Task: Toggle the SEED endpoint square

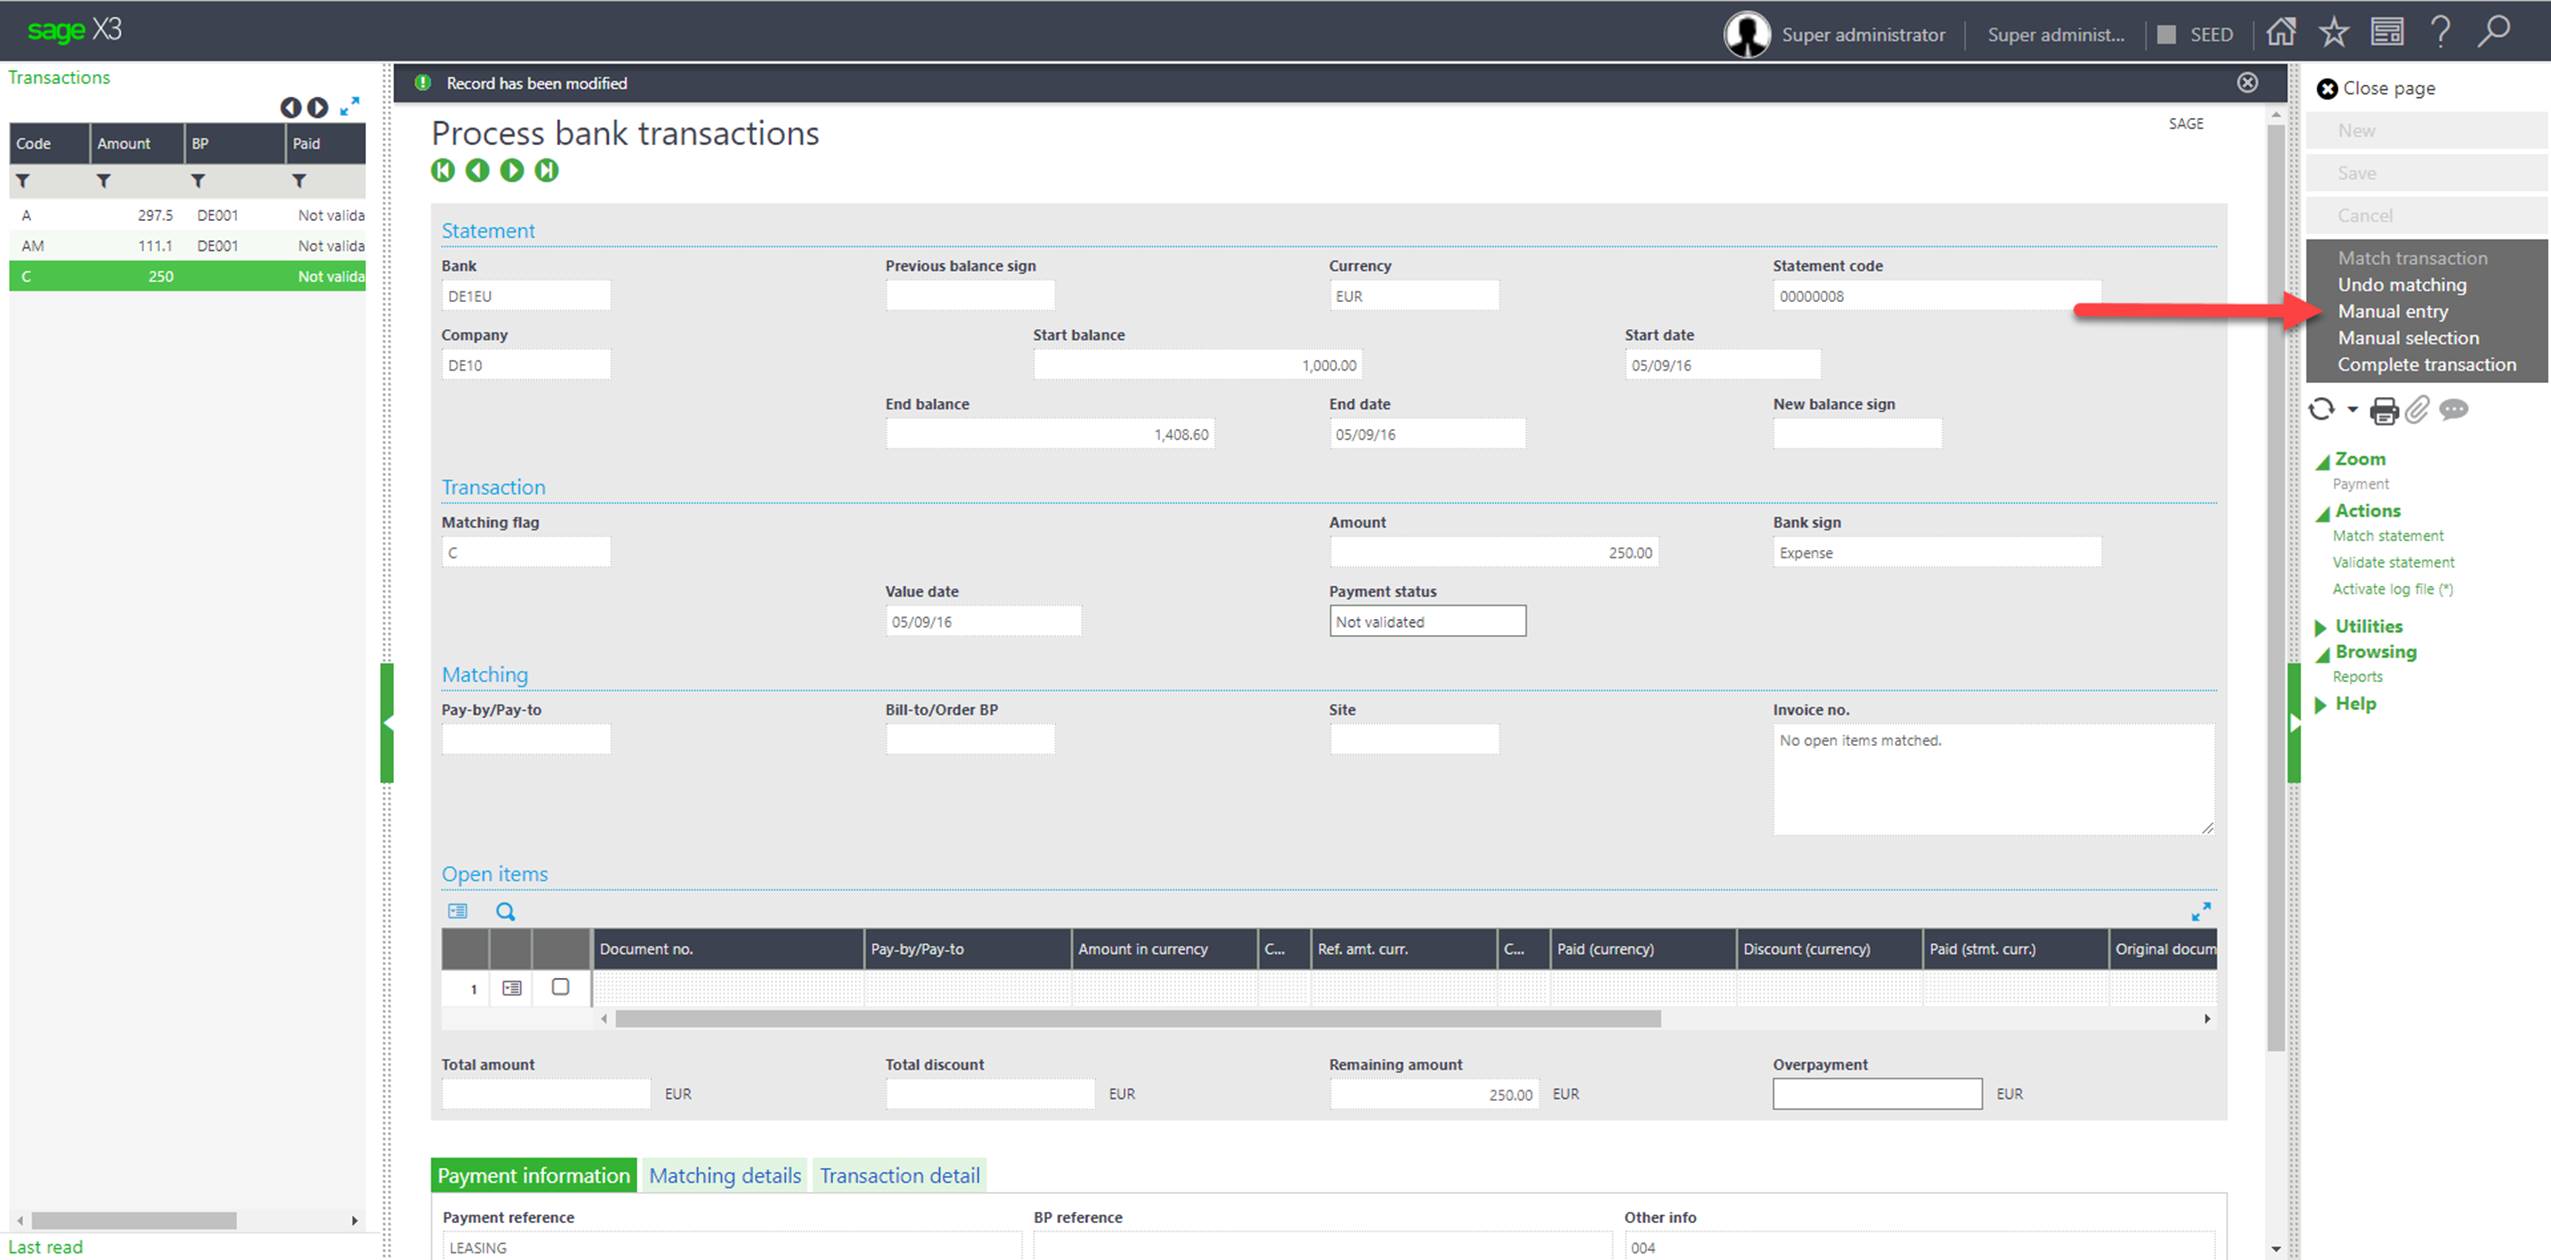Action: 2166,35
